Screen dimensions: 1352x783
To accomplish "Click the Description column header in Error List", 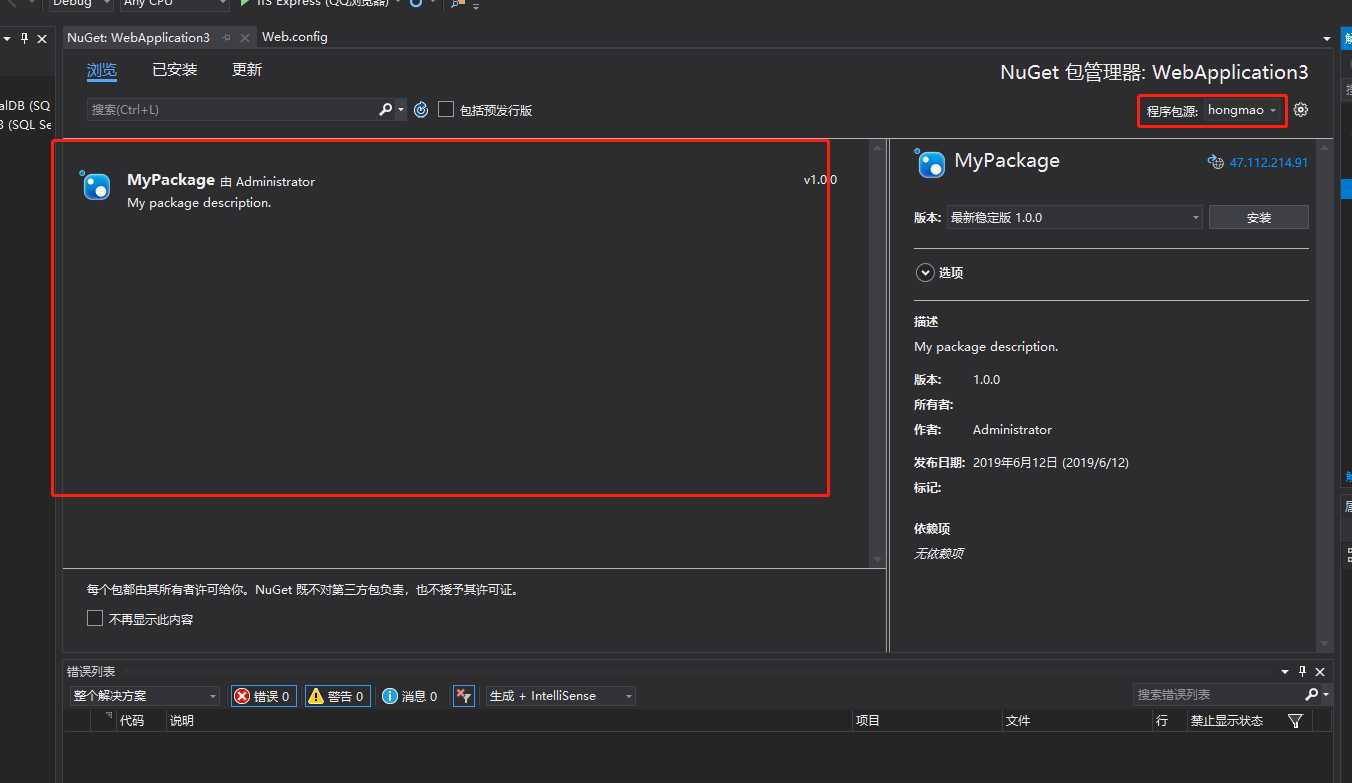I will (x=182, y=721).
